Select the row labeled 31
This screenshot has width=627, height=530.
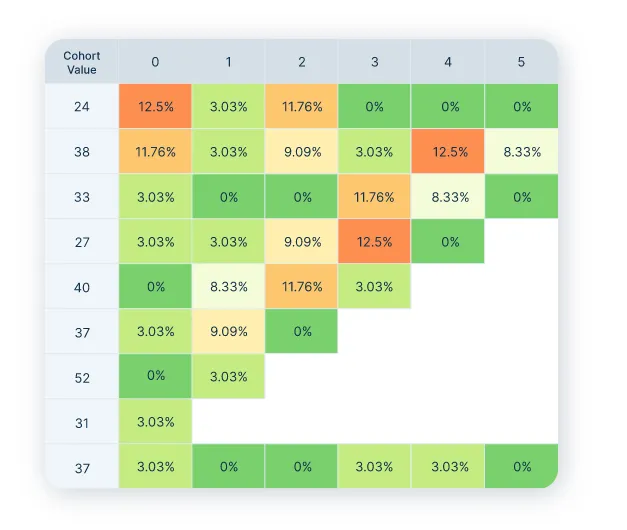coord(81,422)
